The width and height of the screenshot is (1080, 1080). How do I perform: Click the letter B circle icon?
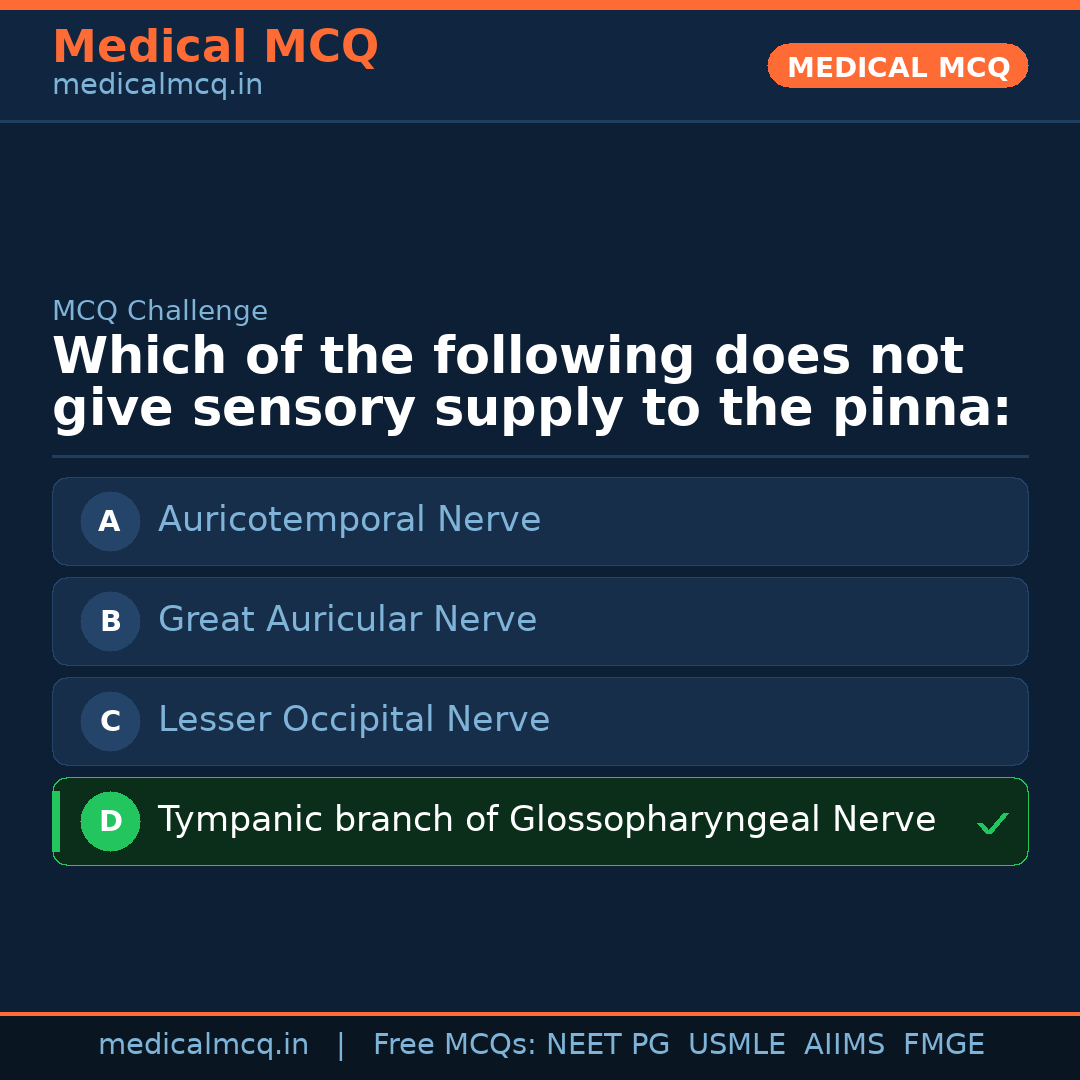click(x=110, y=621)
